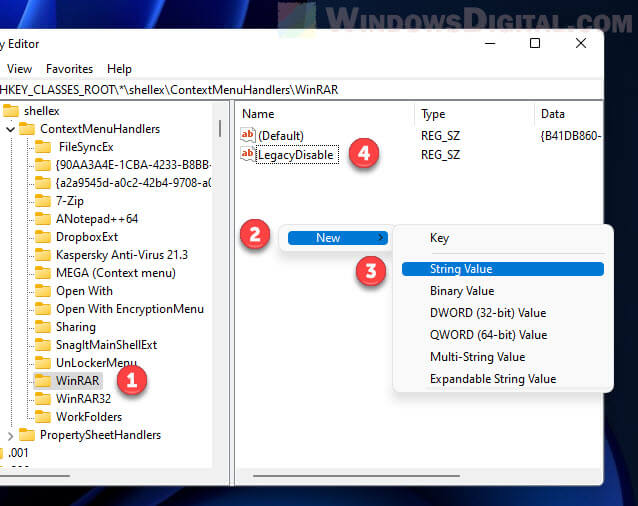Click the registry path address bar

pos(301,89)
